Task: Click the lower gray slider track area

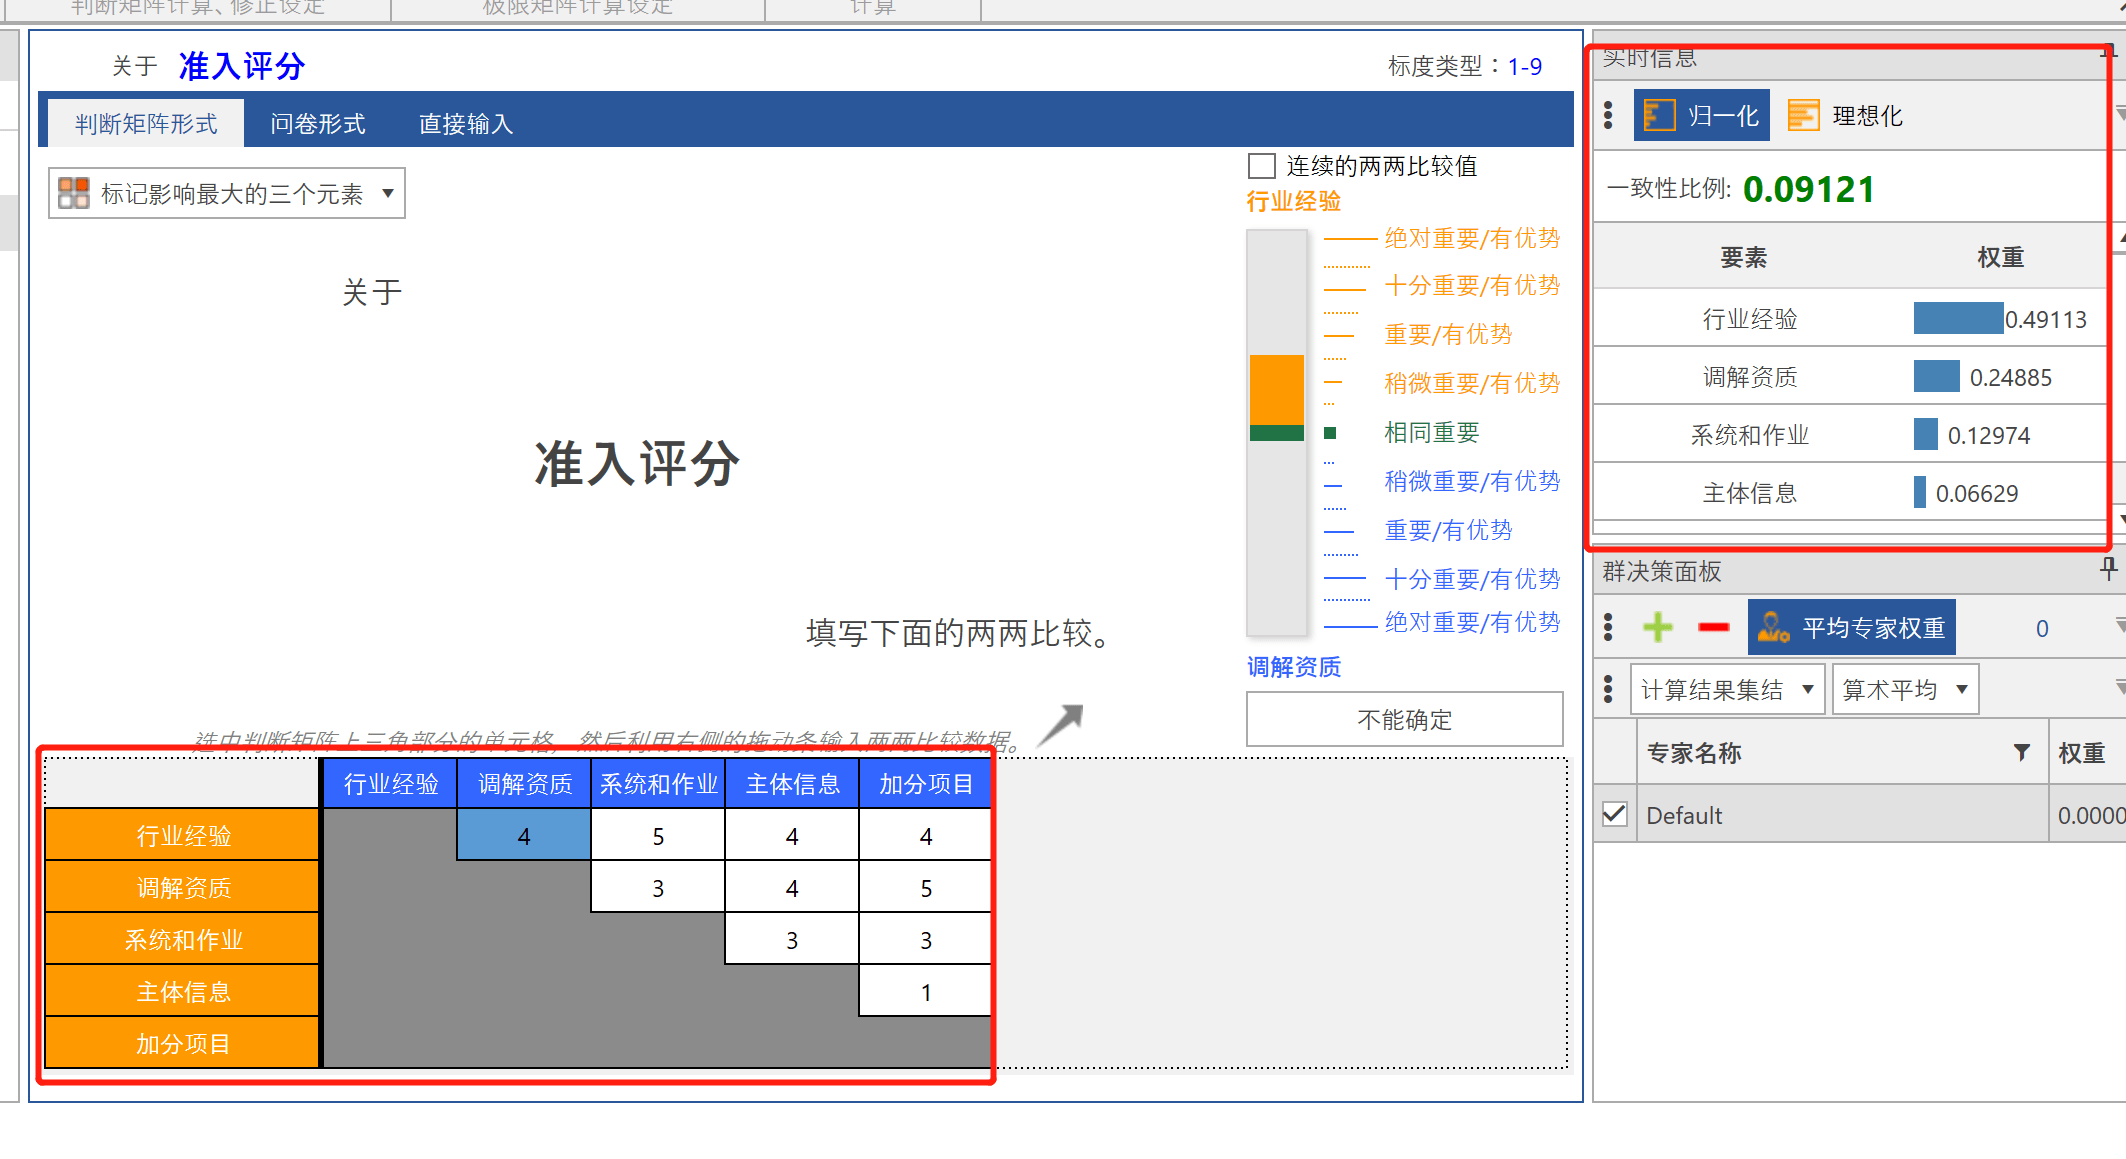Action: coord(1277,537)
